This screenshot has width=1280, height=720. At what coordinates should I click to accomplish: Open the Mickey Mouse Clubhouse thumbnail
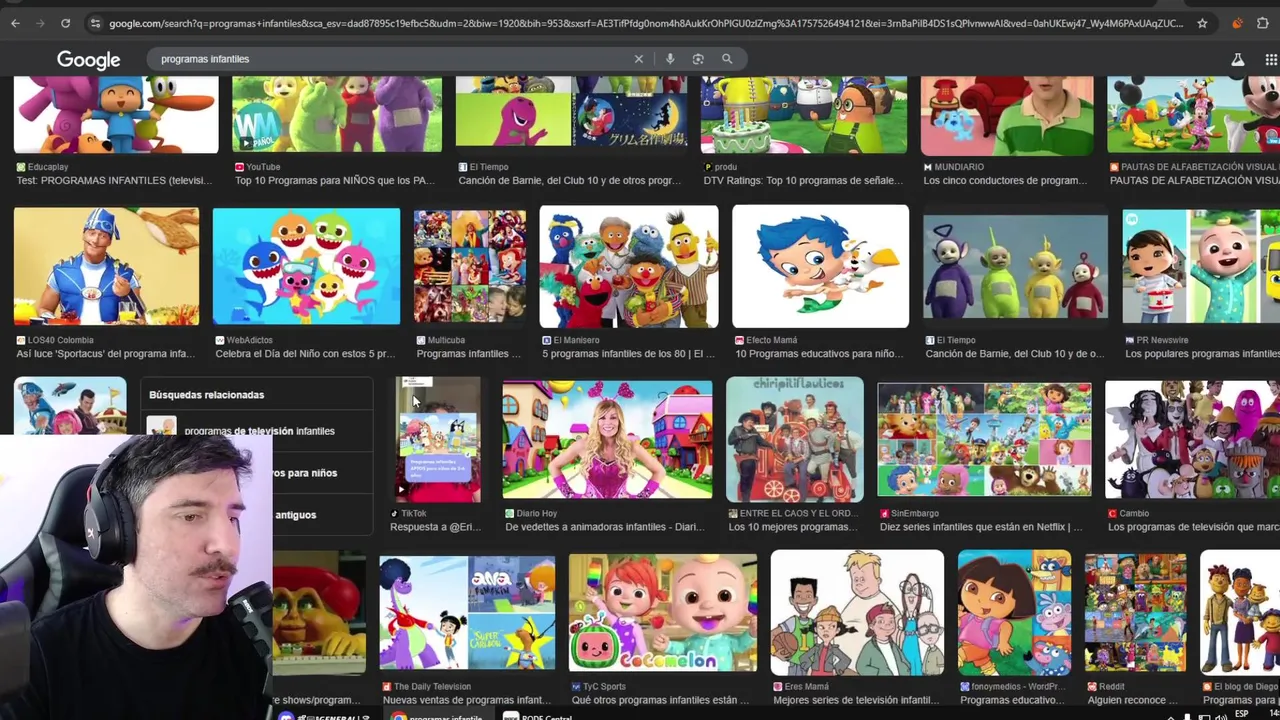click(x=1193, y=114)
